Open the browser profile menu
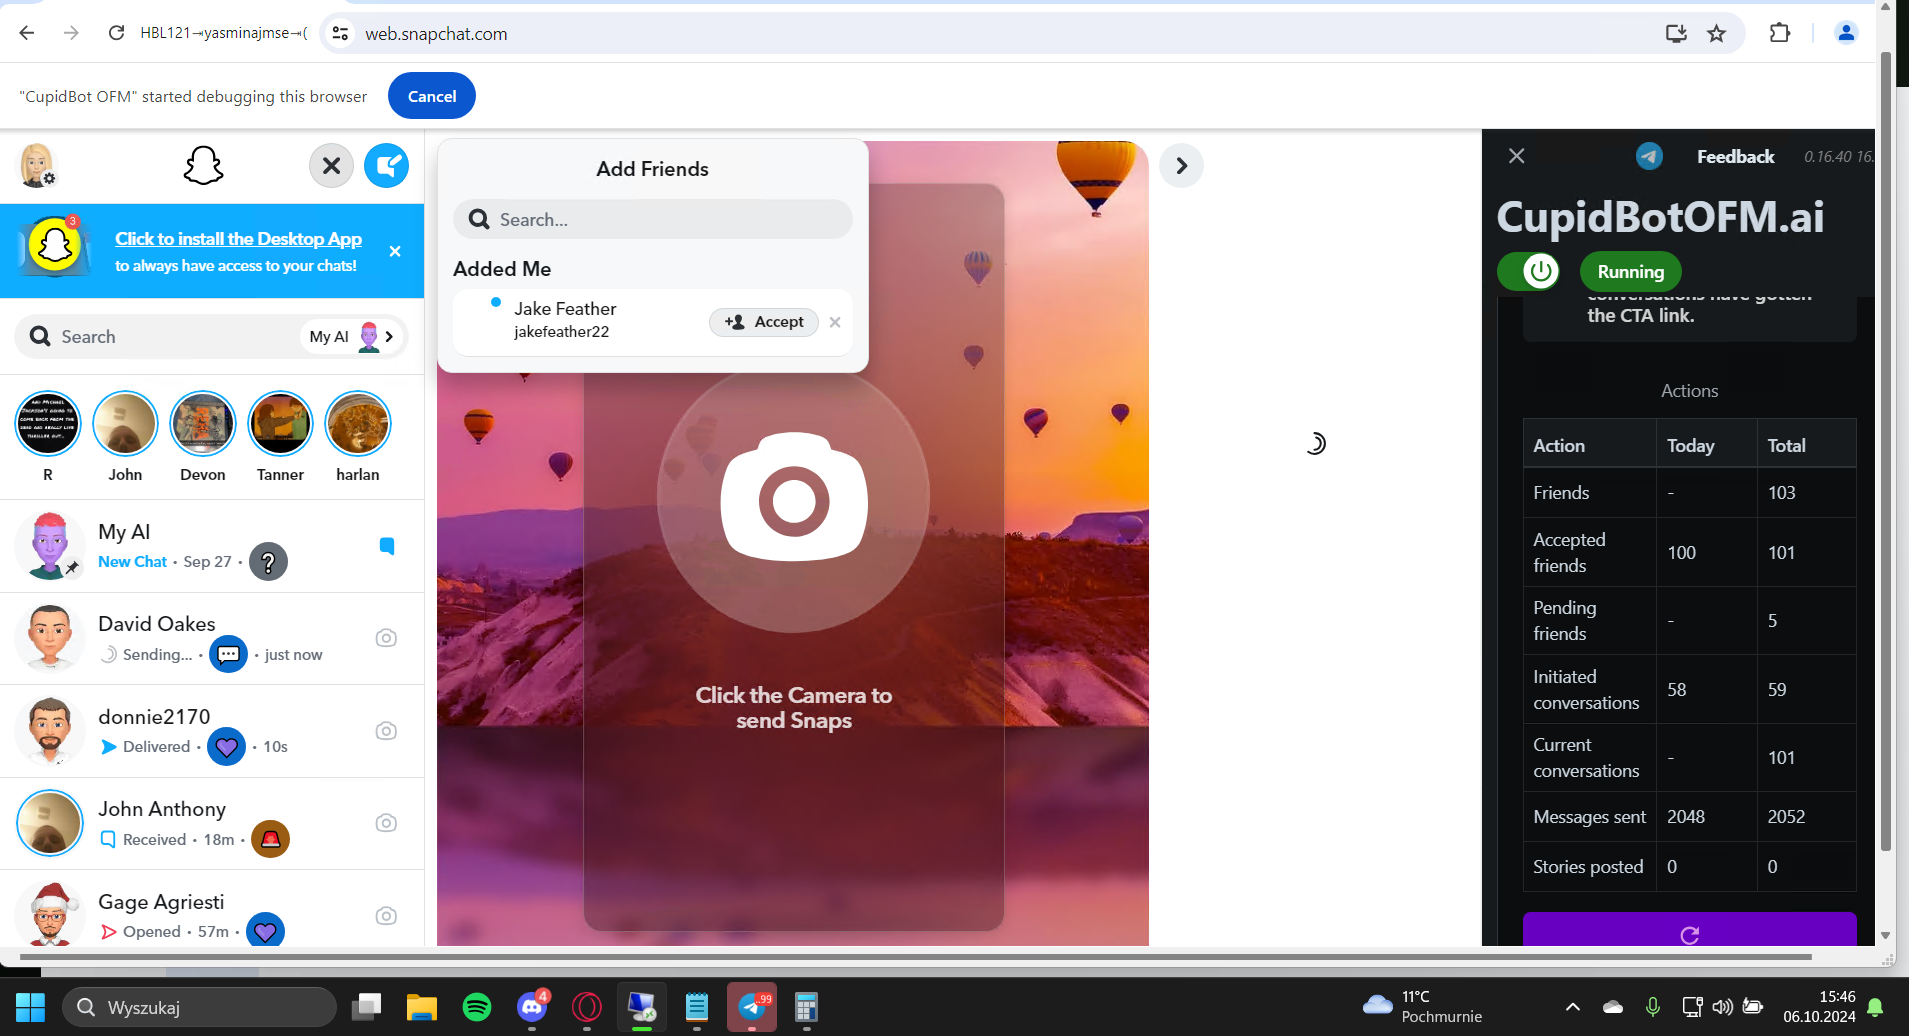Screen dimensions: 1909x1036 (x=1846, y=33)
